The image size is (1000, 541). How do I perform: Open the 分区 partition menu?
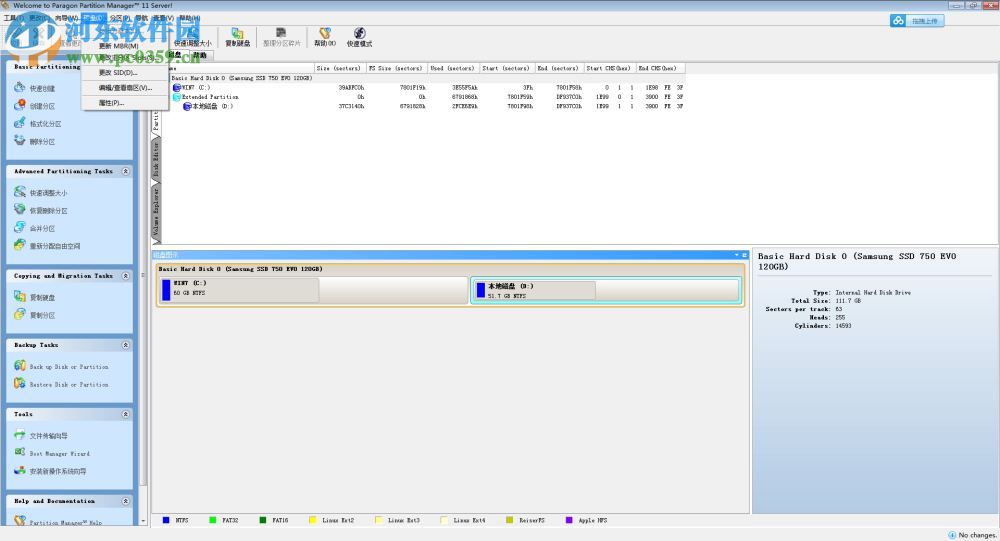pos(119,18)
